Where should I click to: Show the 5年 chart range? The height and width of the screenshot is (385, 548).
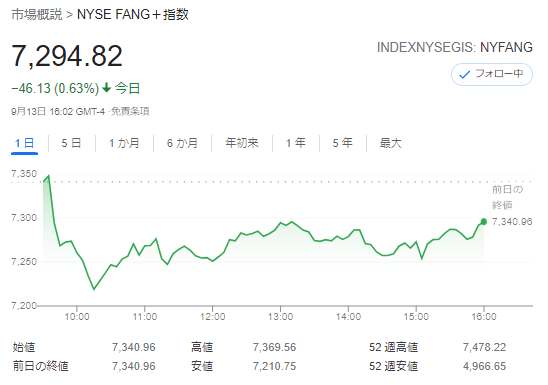(342, 143)
